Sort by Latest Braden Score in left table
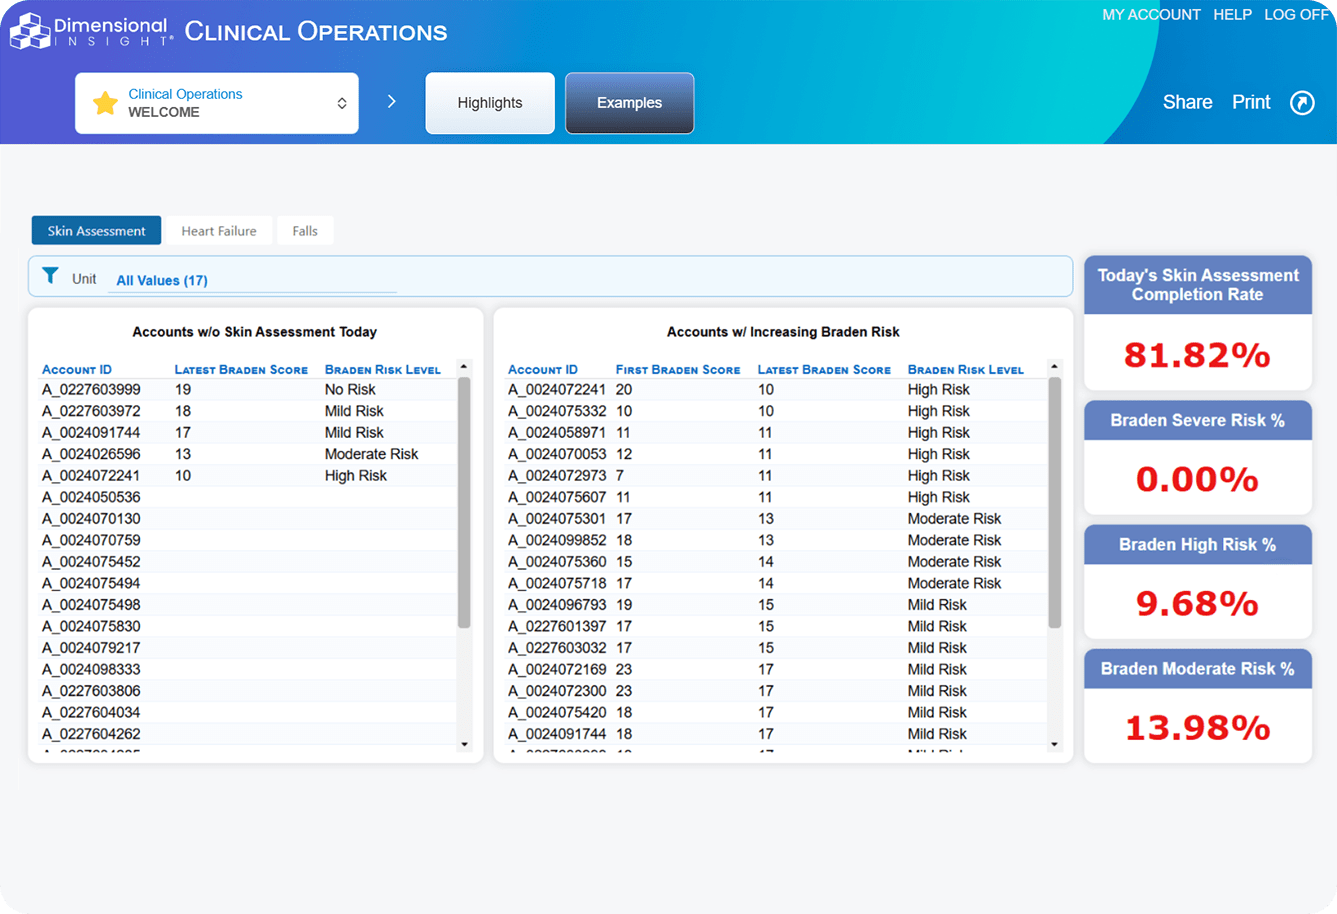 pos(241,370)
